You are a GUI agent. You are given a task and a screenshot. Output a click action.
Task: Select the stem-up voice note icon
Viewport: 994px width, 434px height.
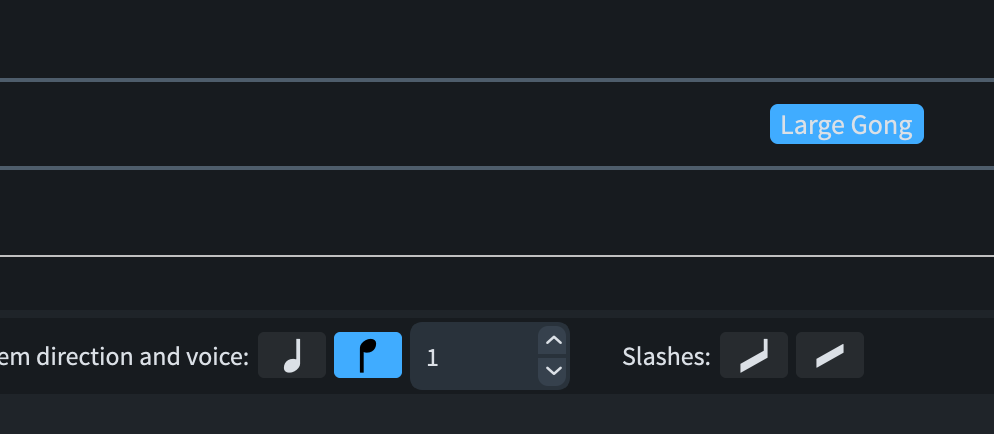tap(292, 355)
